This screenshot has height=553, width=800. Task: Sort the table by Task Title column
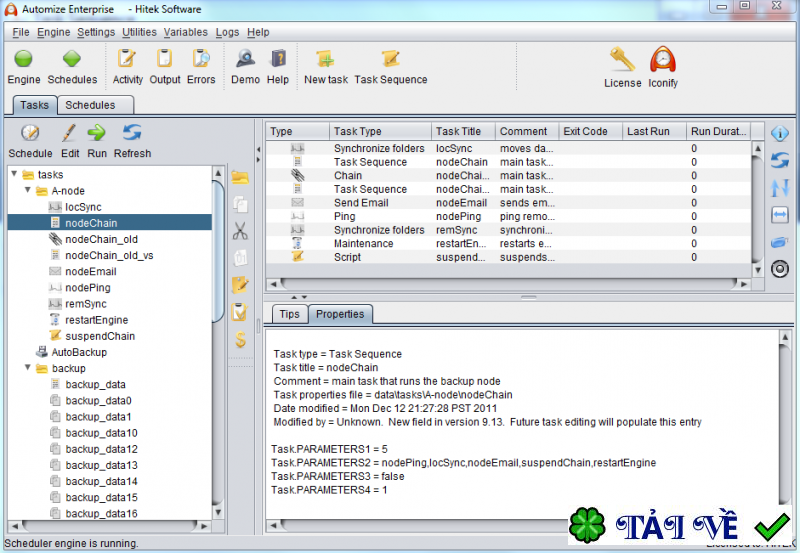click(461, 131)
